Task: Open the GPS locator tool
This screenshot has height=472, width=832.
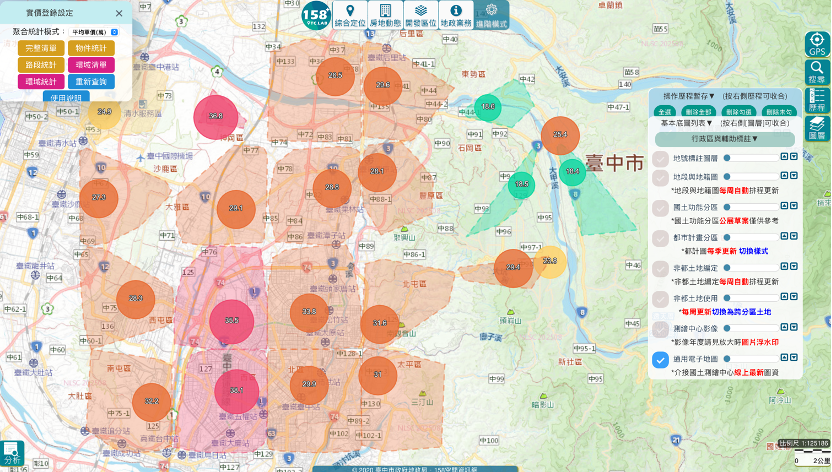Action: point(817,44)
